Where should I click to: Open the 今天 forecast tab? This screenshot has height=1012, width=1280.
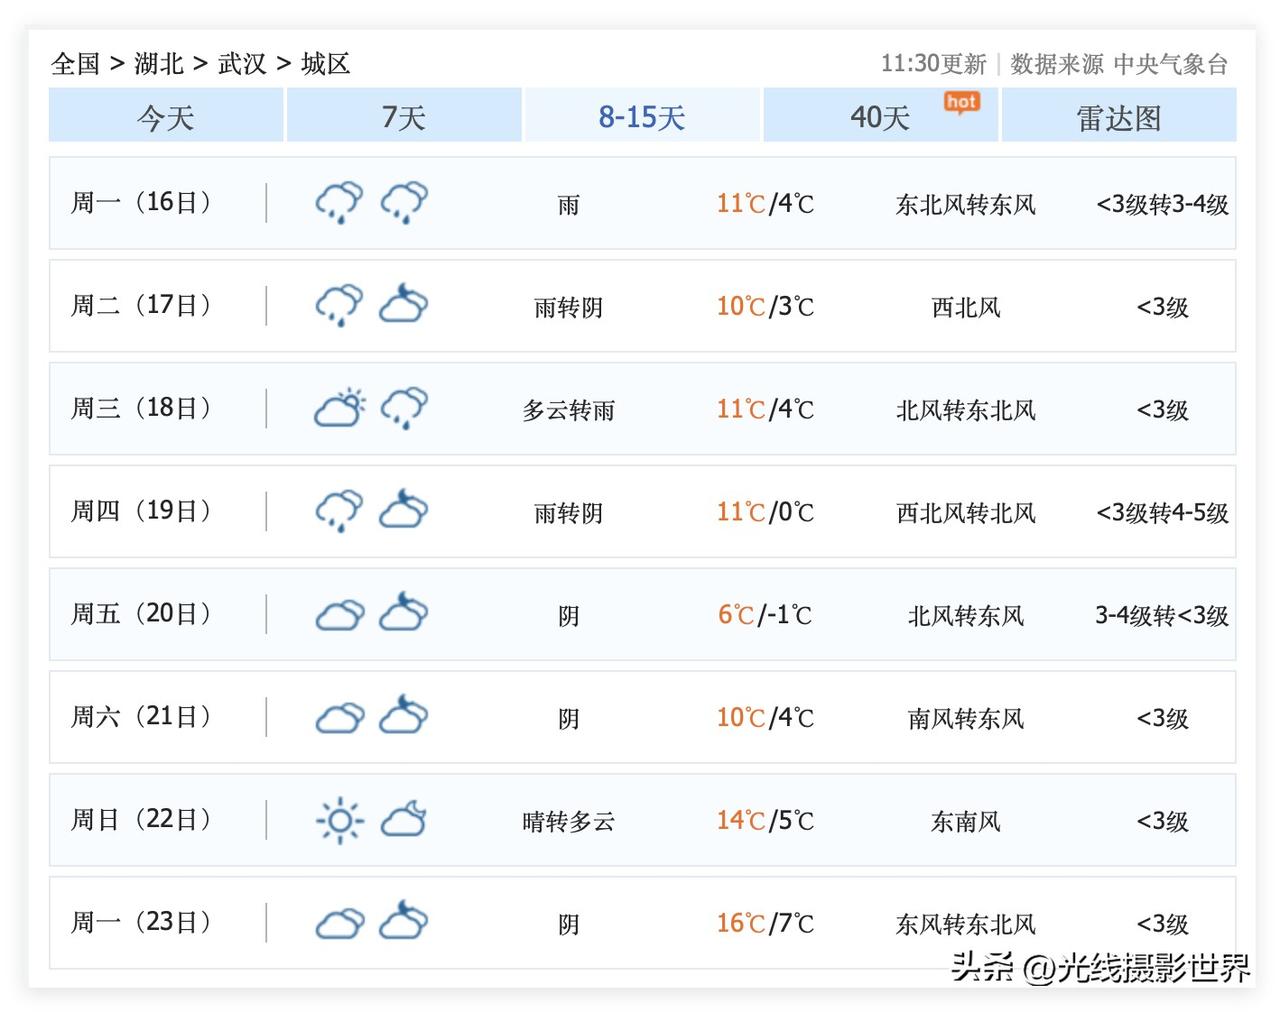[166, 116]
